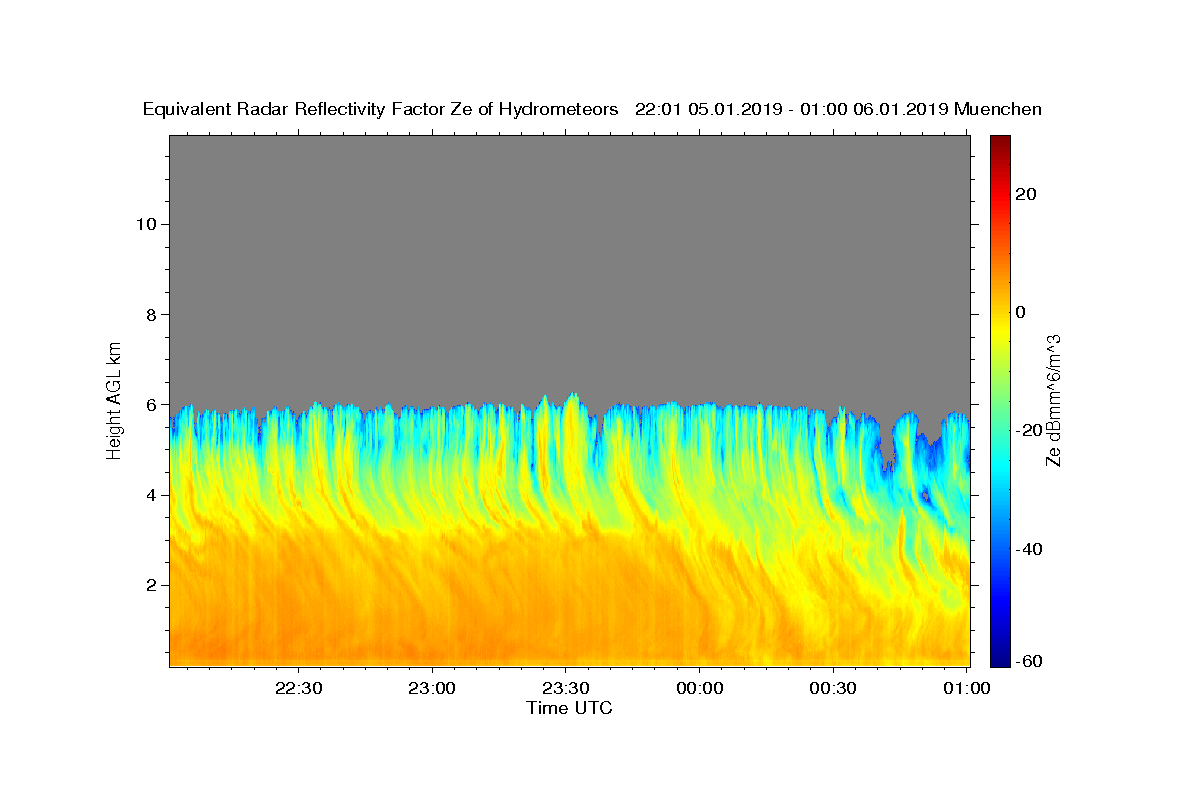Click the 00:30 time axis label

833,688
